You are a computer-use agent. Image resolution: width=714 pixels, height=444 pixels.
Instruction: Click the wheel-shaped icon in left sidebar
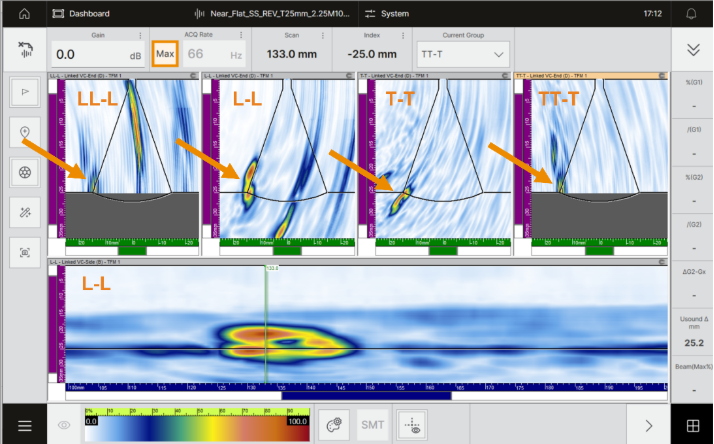(x=24, y=171)
